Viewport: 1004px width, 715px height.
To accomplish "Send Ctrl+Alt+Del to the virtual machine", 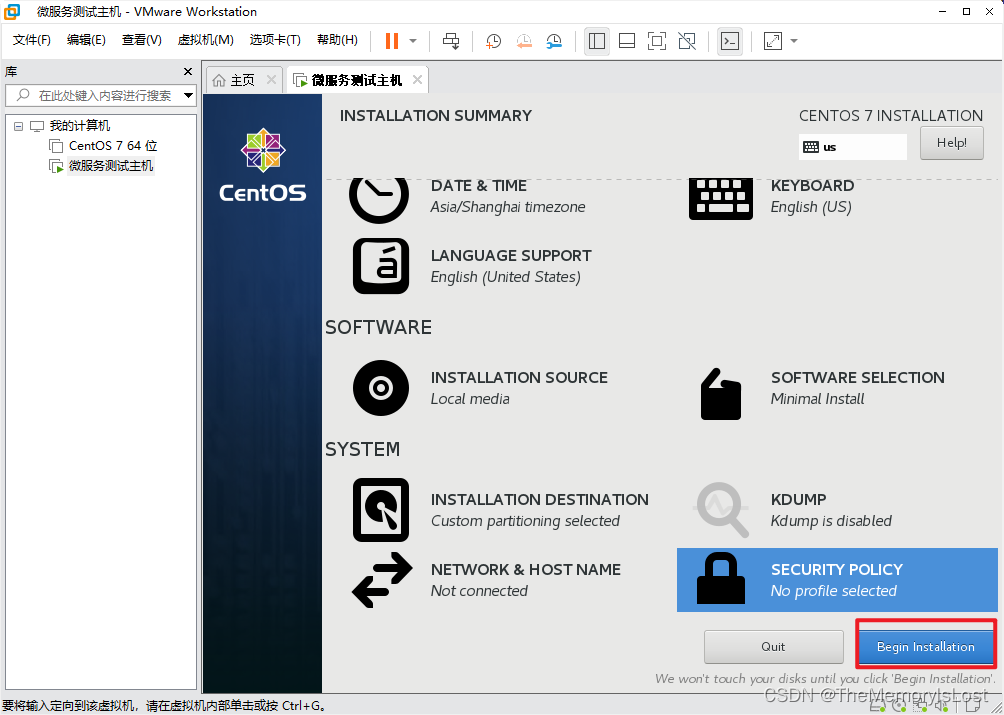I will pyautogui.click(x=451, y=41).
